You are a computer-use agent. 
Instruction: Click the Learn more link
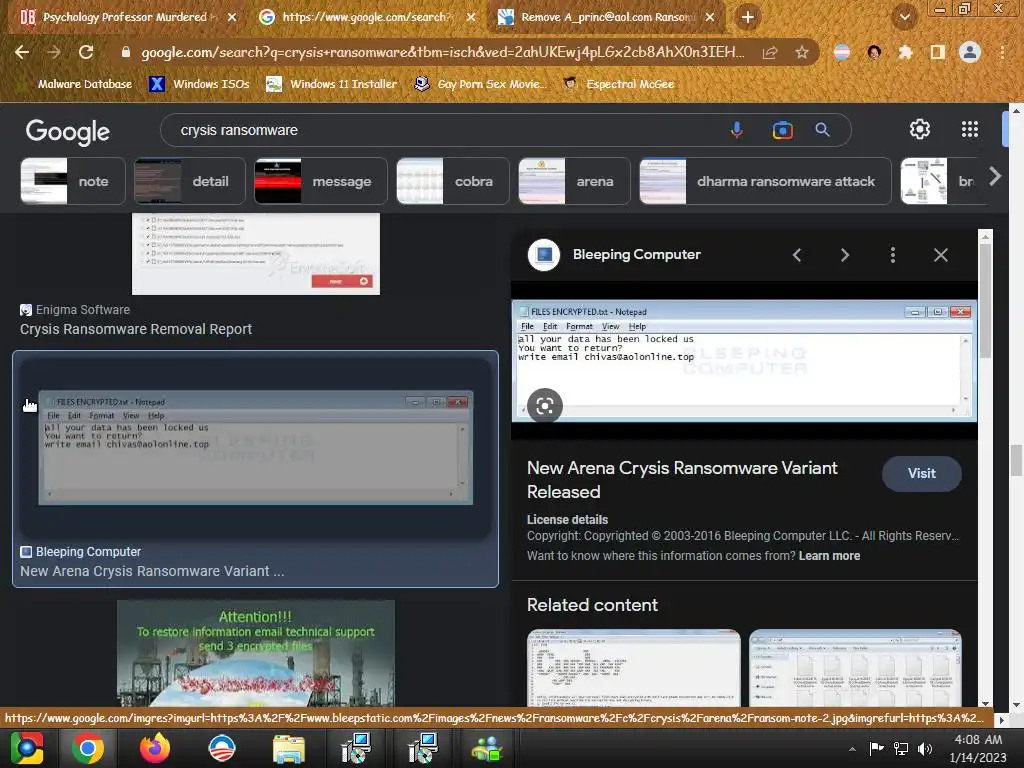(829, 556)
